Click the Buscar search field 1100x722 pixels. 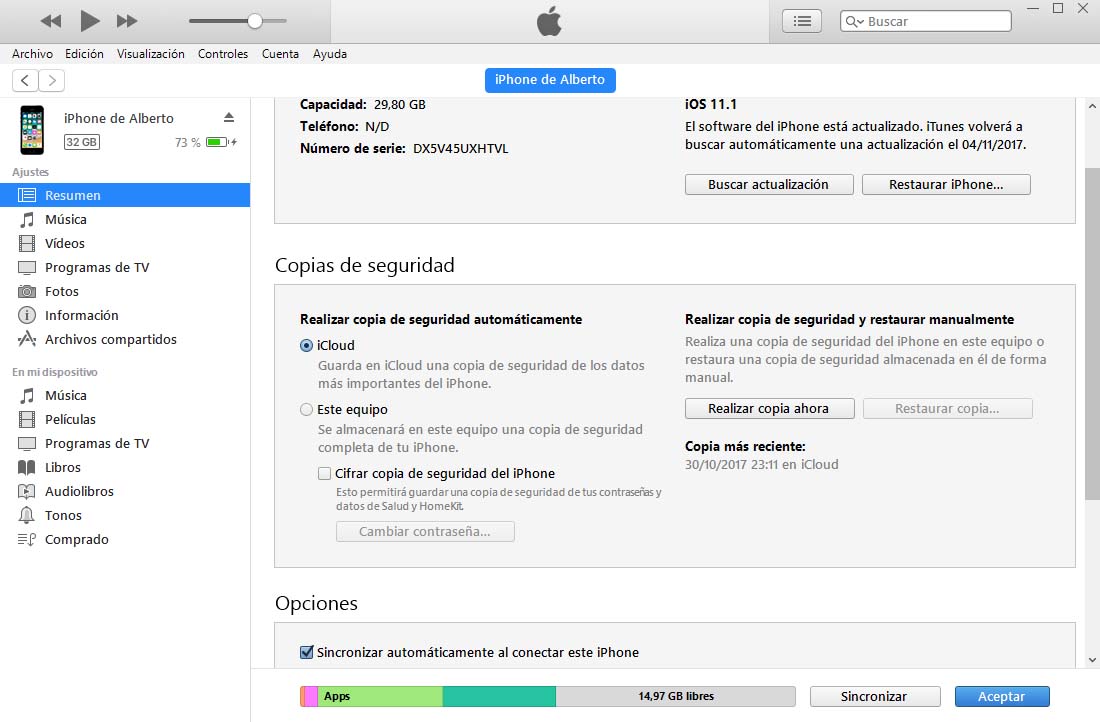925,21
